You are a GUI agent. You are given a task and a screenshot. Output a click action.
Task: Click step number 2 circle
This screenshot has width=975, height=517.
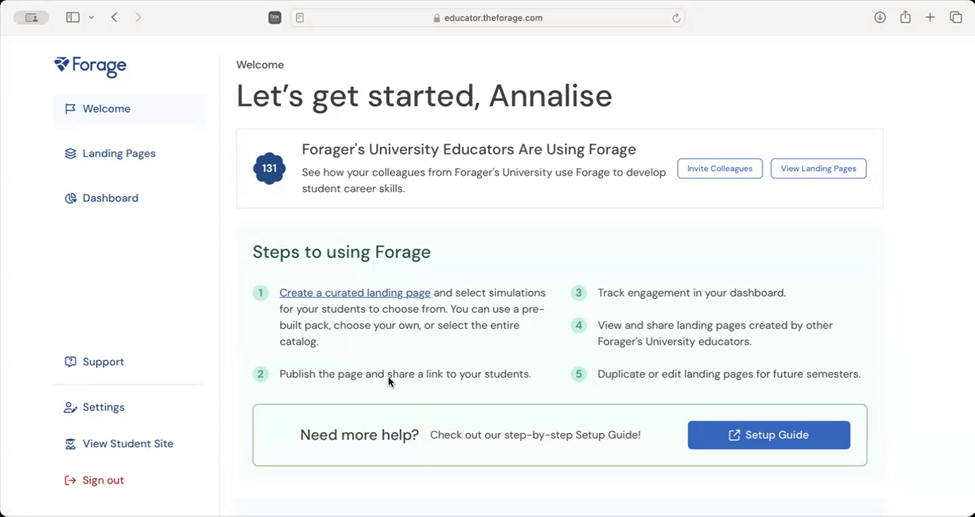[x=261, y=375]
